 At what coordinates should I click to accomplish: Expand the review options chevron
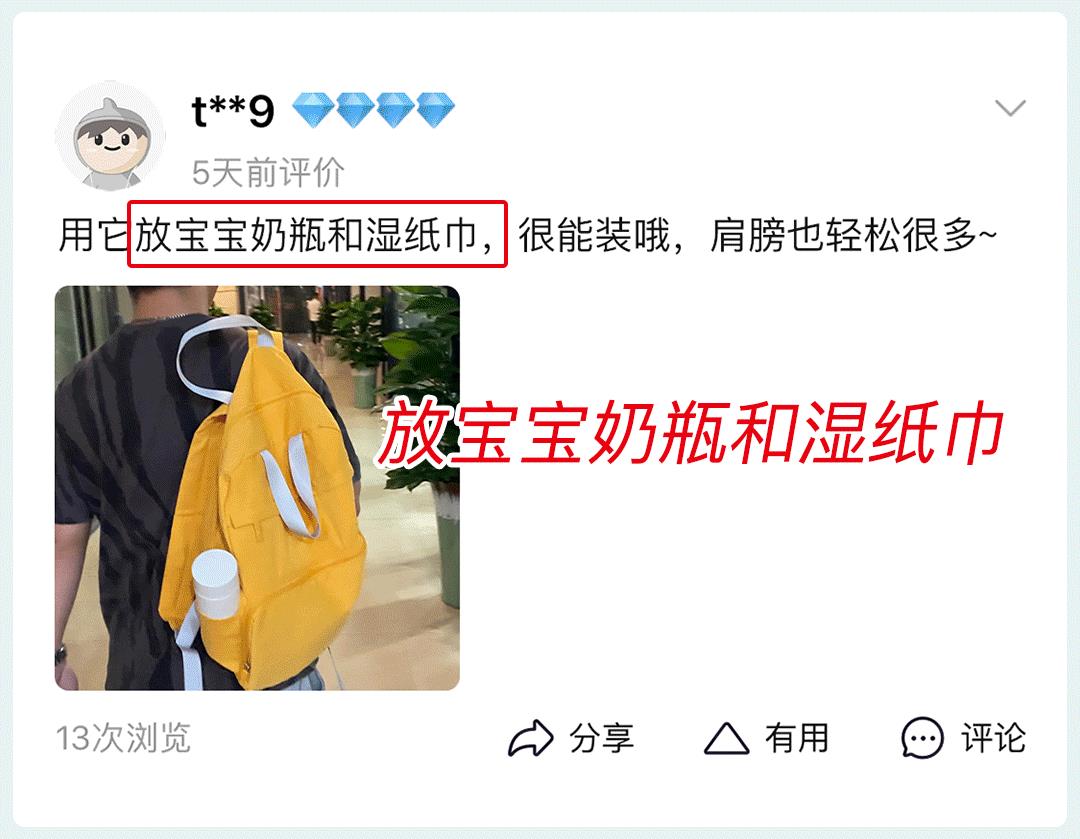[x=1010, y=108]
